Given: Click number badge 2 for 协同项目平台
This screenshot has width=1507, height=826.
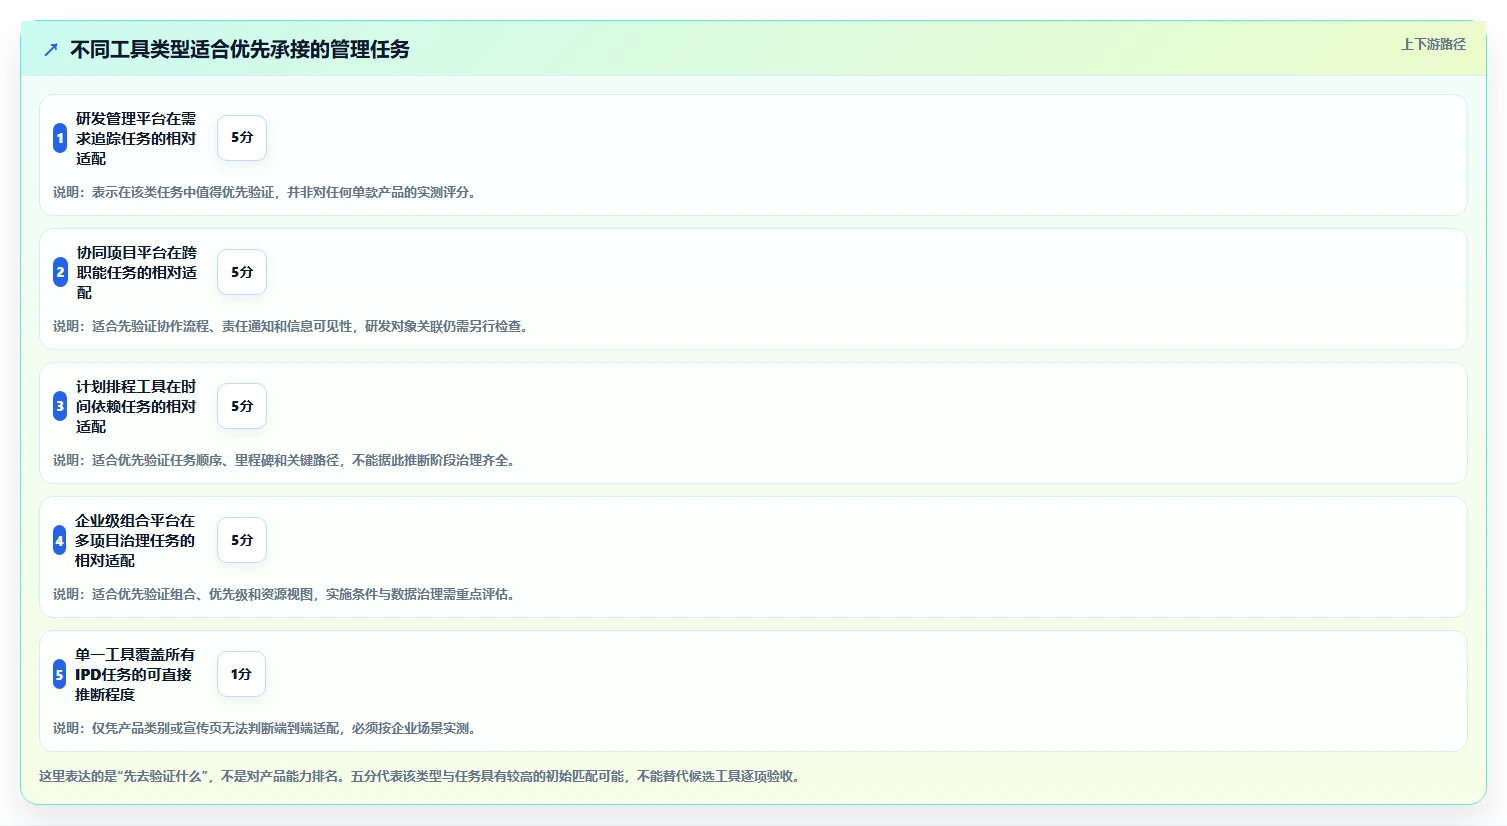Looking at the screenshot, I should (x=60, y=272).
